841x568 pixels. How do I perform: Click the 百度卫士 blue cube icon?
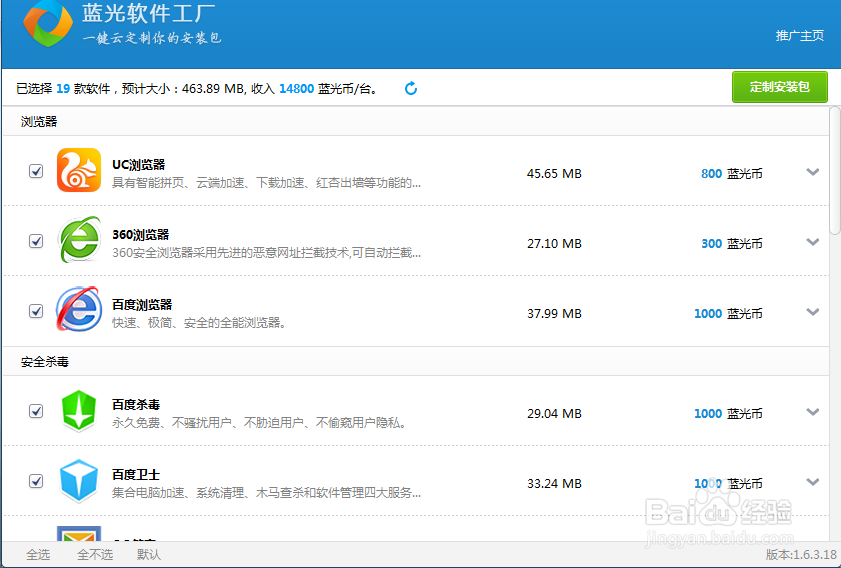[79, 480]
